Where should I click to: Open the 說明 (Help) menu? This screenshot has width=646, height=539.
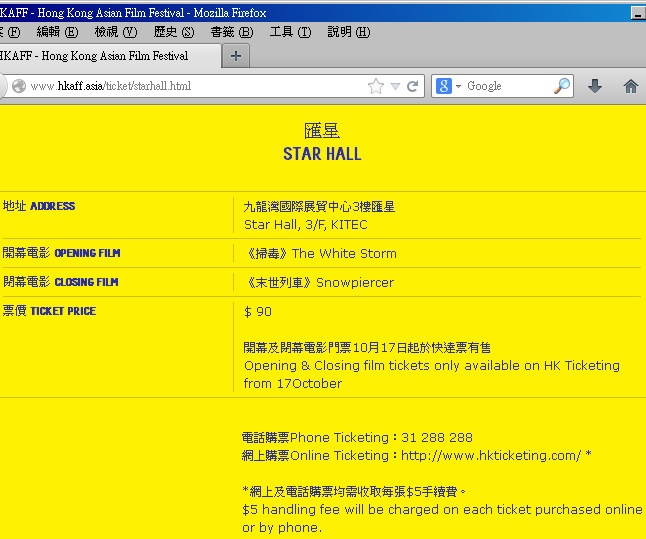pyautogui.click(x=348, y=32)
